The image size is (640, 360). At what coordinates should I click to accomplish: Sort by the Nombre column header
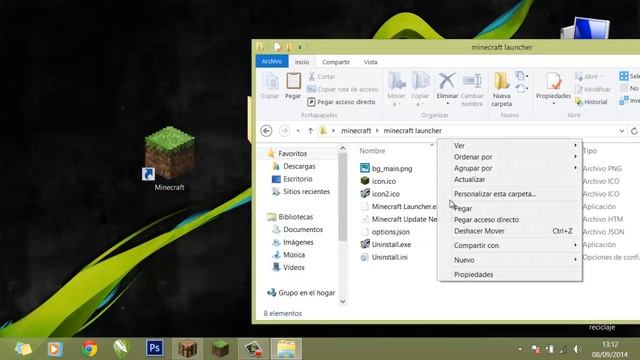coord(372,151)
